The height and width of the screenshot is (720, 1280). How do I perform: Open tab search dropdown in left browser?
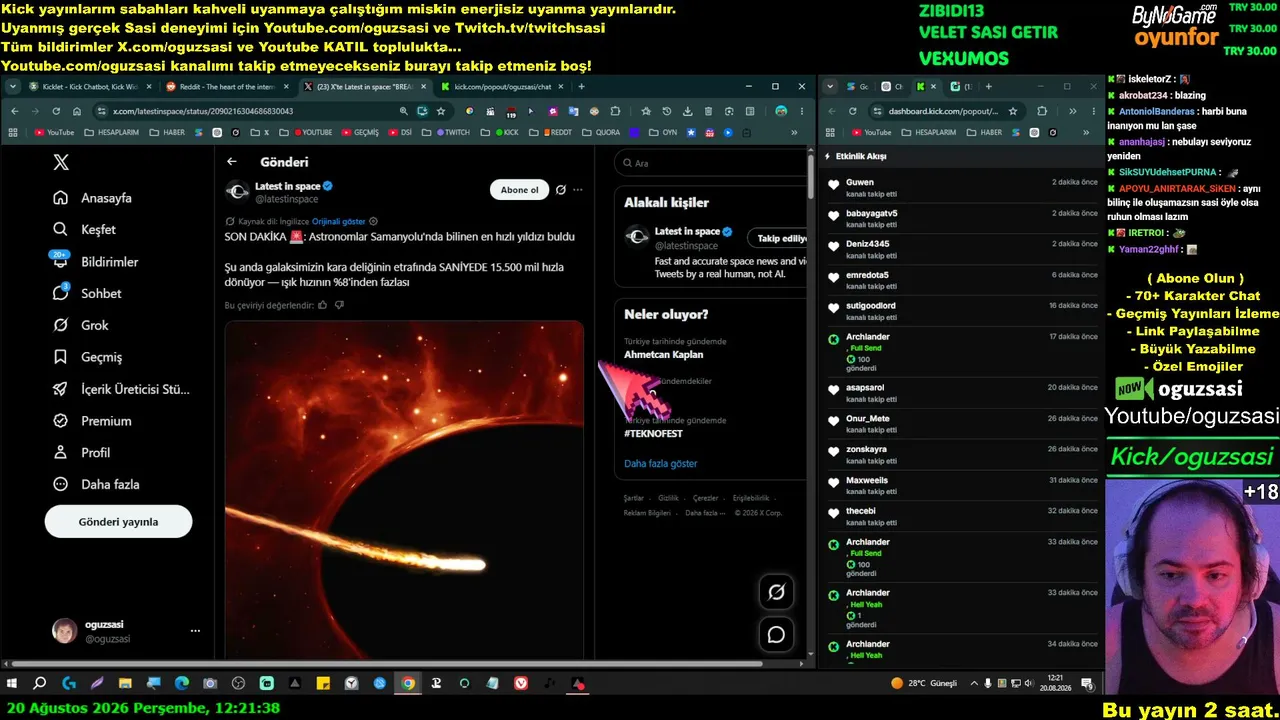click(13, 87)
